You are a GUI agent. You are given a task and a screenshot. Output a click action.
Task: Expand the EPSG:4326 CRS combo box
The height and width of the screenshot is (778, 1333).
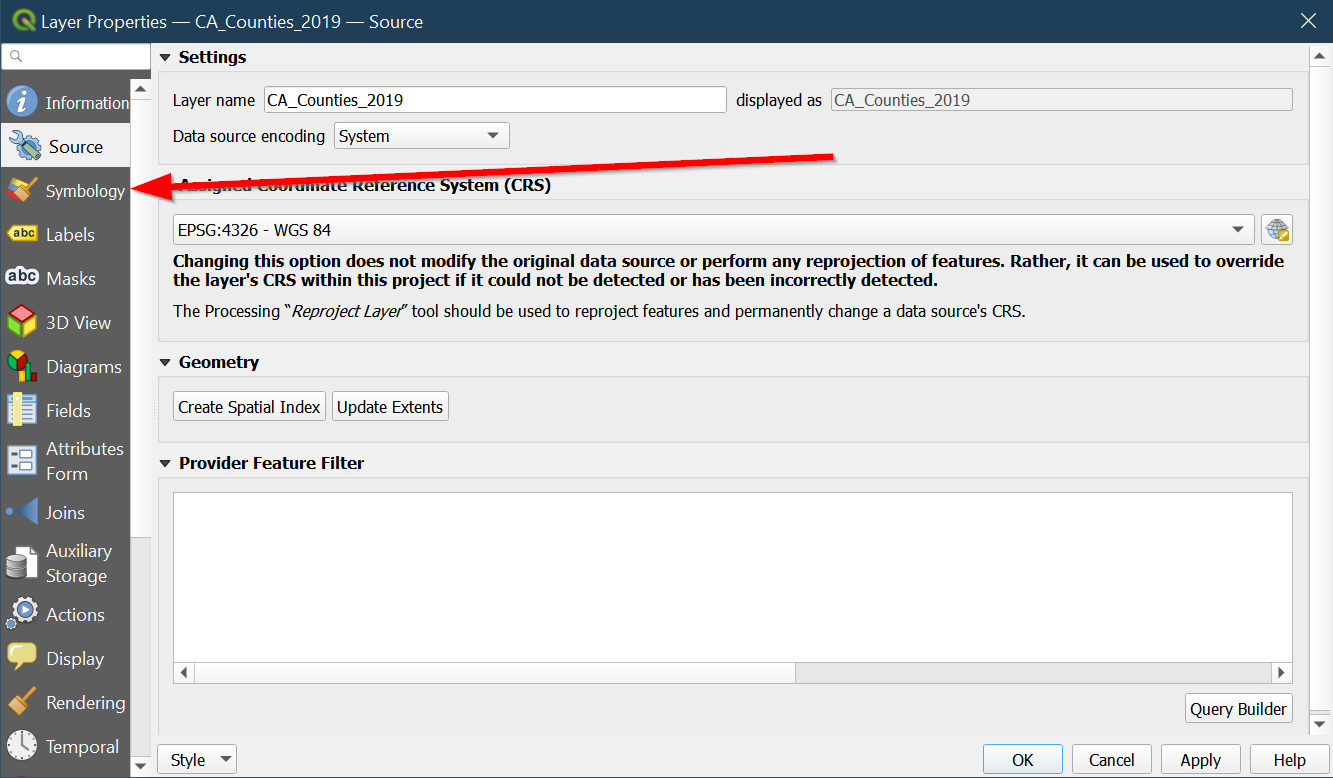pyautogui.click(x=713, y=230)
